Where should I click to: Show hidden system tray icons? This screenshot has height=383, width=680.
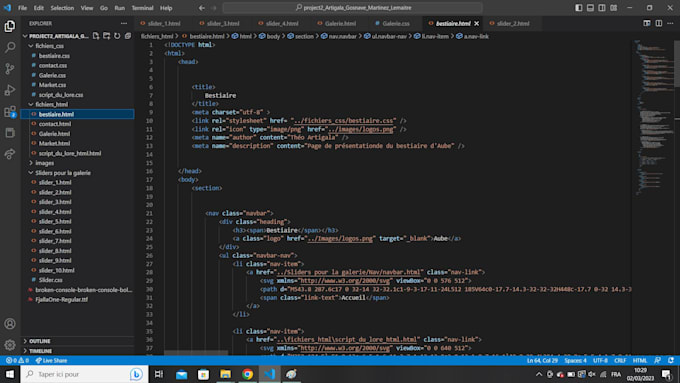pyautogui.click(x=539, y=374)
